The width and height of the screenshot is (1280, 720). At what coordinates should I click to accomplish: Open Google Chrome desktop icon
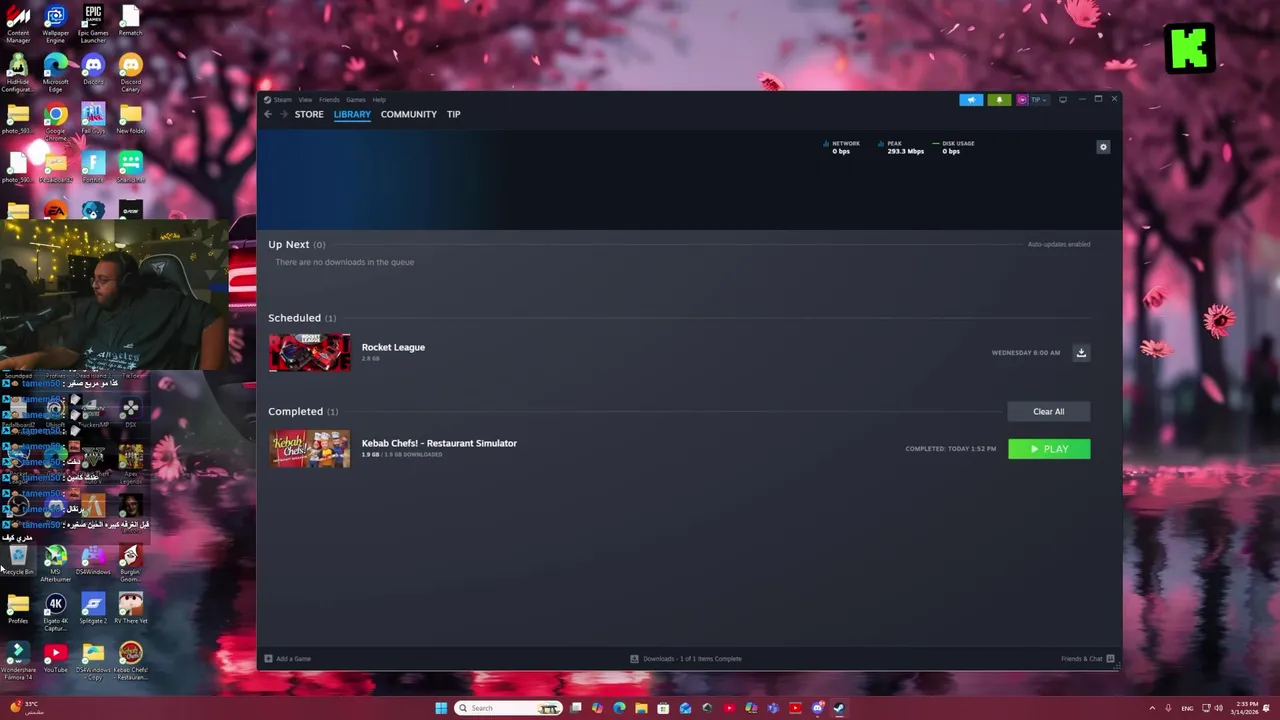pyautogui.click(x=55, y=122)
